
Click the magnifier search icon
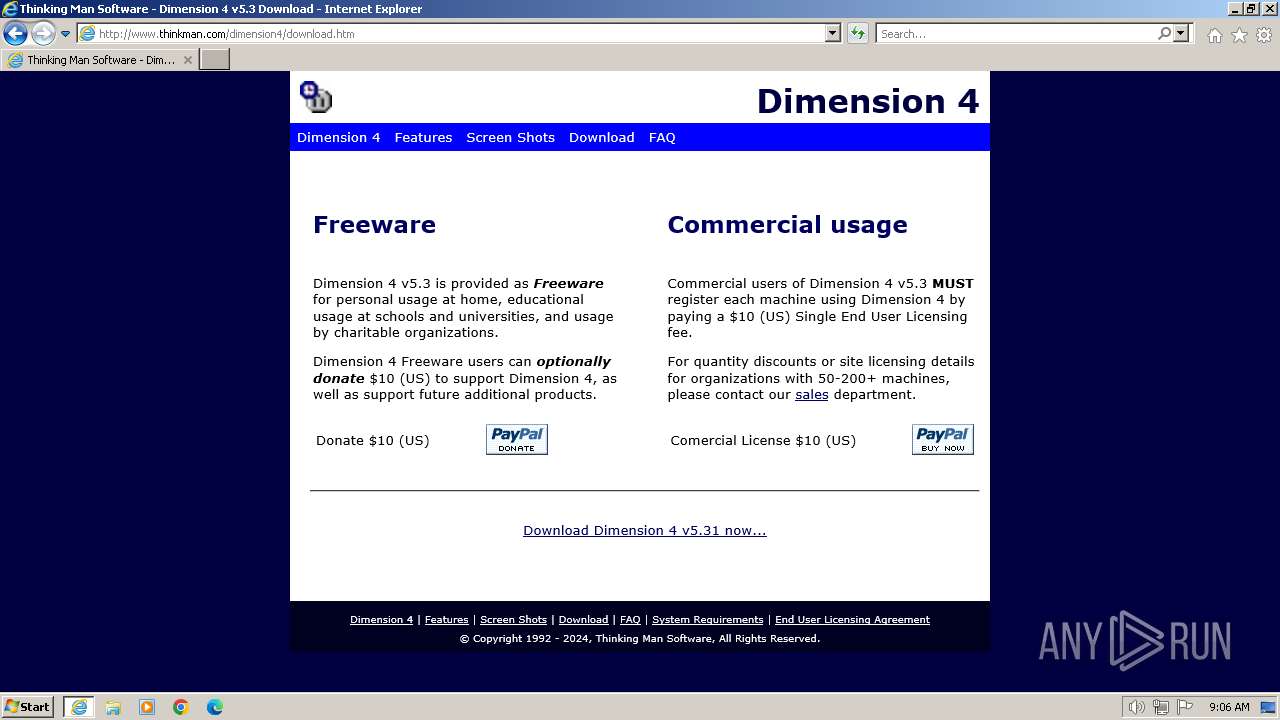point(1164,33)
